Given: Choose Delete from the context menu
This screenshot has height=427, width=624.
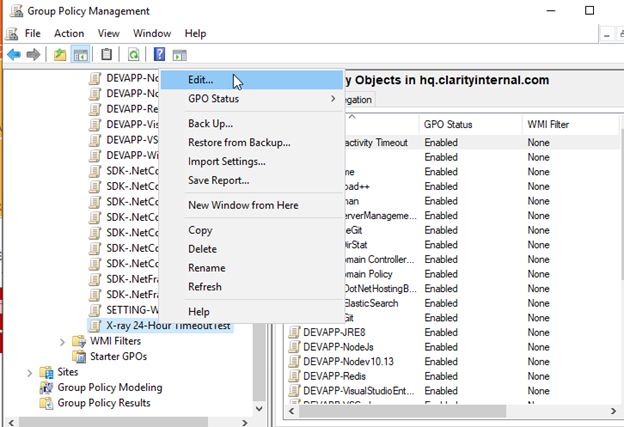Looking at the screenshot, I should click(x=252, y=249).
